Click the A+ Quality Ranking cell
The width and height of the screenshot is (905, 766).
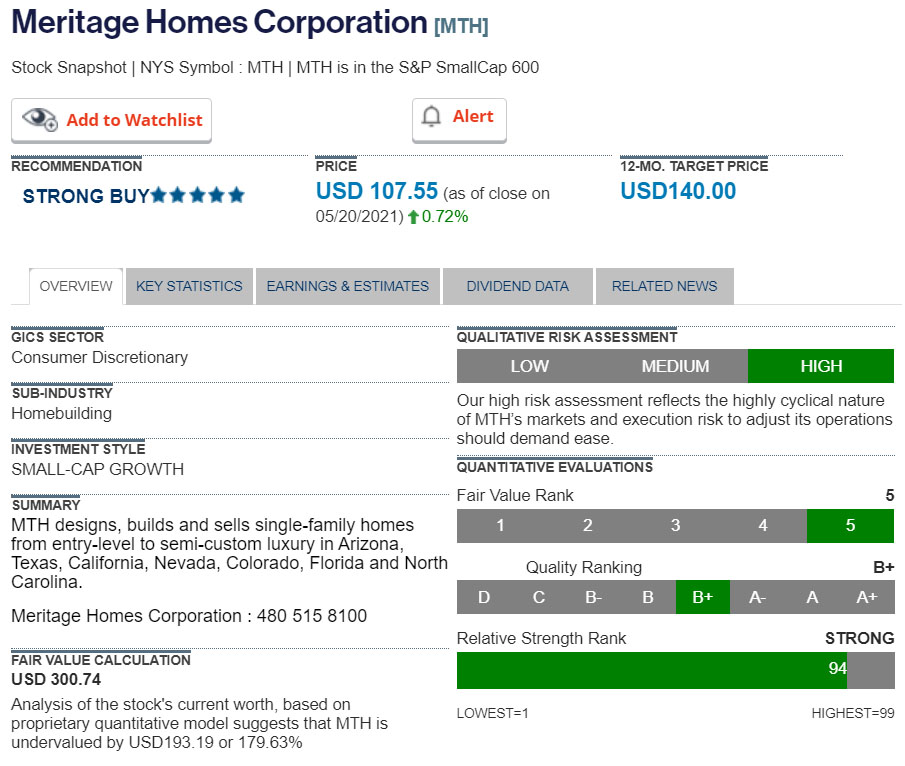pos(866,597)
